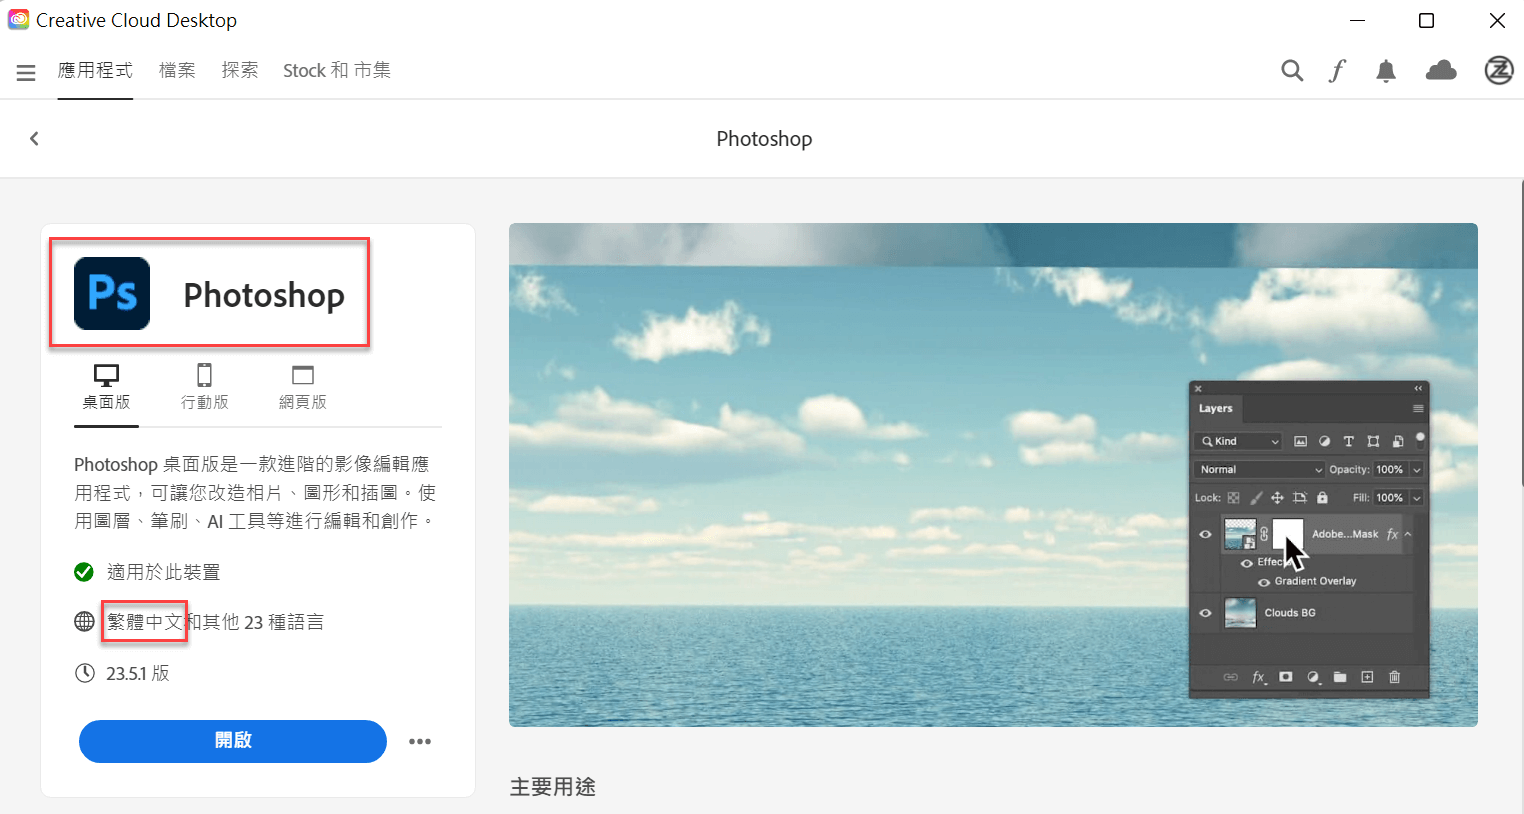Viewport: 1524px width, 814px height.
Task: Launch Photoshop with the 開啟 button
Action: tap(233, 741)
